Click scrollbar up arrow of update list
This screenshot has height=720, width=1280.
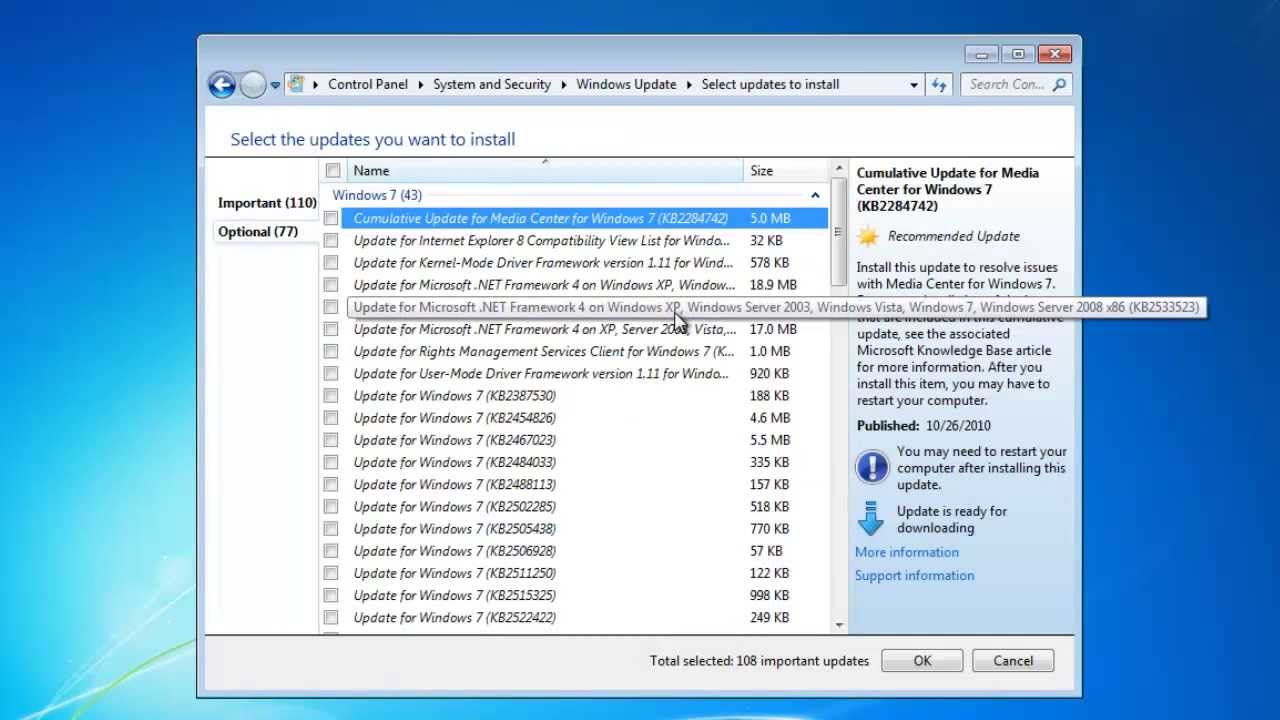[838, 169]
